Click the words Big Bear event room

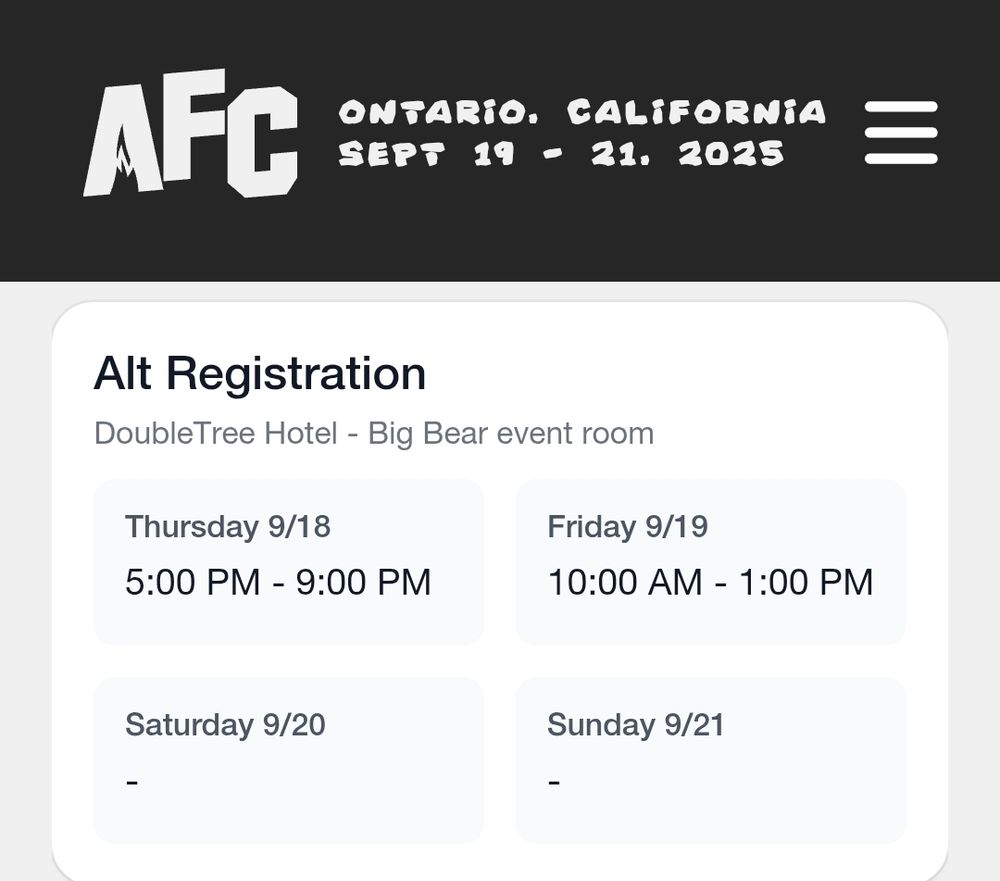[x=511, y=434]
